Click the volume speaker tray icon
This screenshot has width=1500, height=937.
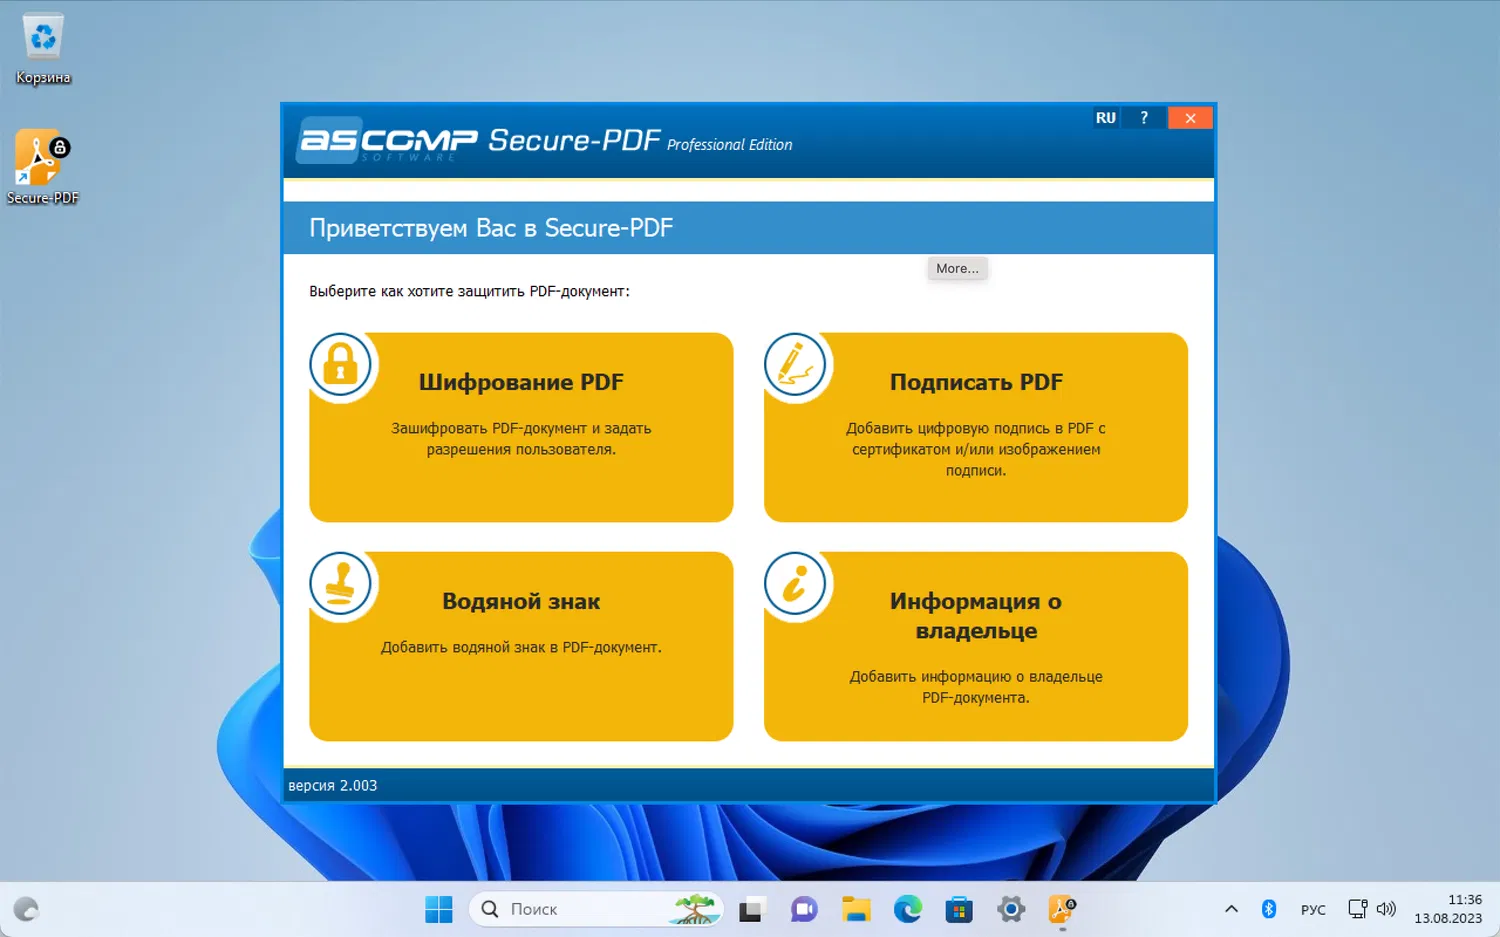pos(1386,909)
